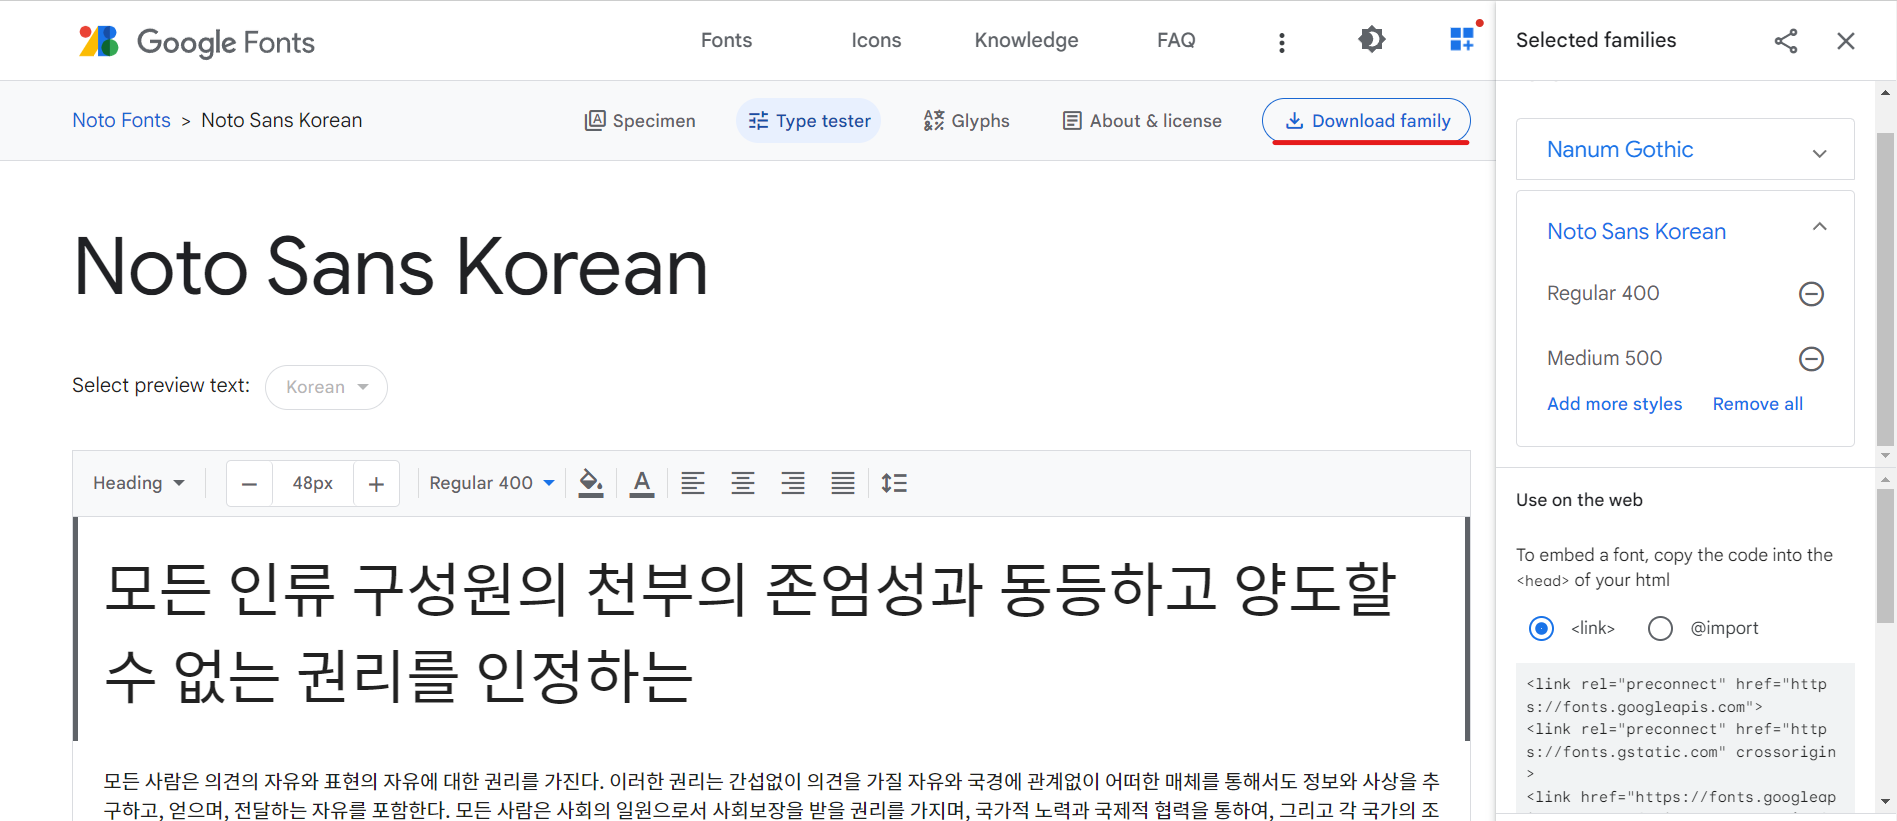Decrease font size with minus button
The height and width of the screenshot is (821, 1897).
[x=250, y=484]
